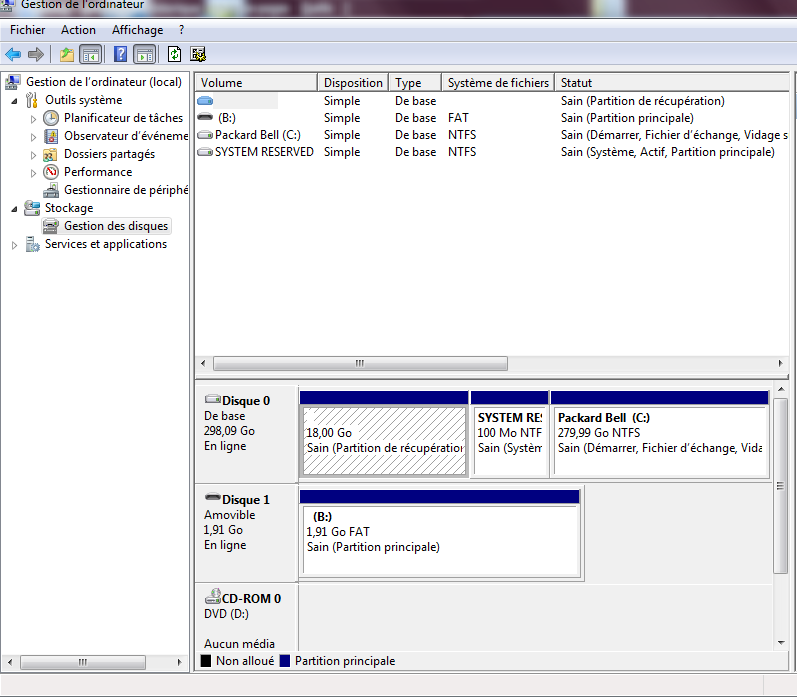Select the 18,00 Go recovery partition block

[384, 440]
